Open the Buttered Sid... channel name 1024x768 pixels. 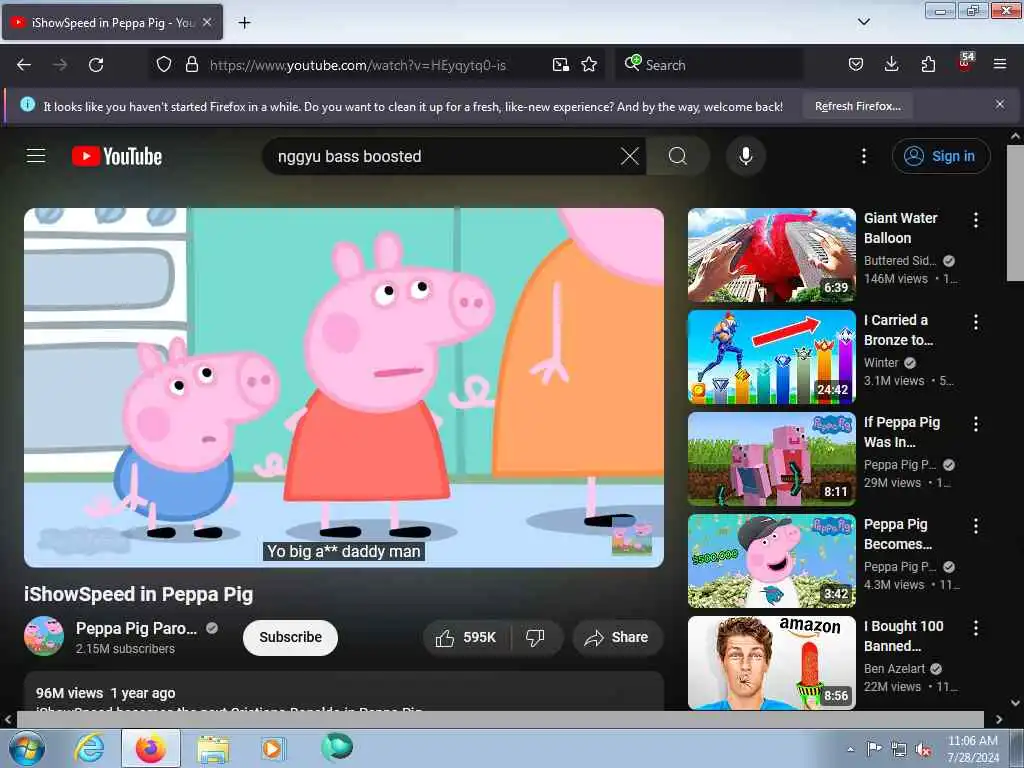pos(900,261)
